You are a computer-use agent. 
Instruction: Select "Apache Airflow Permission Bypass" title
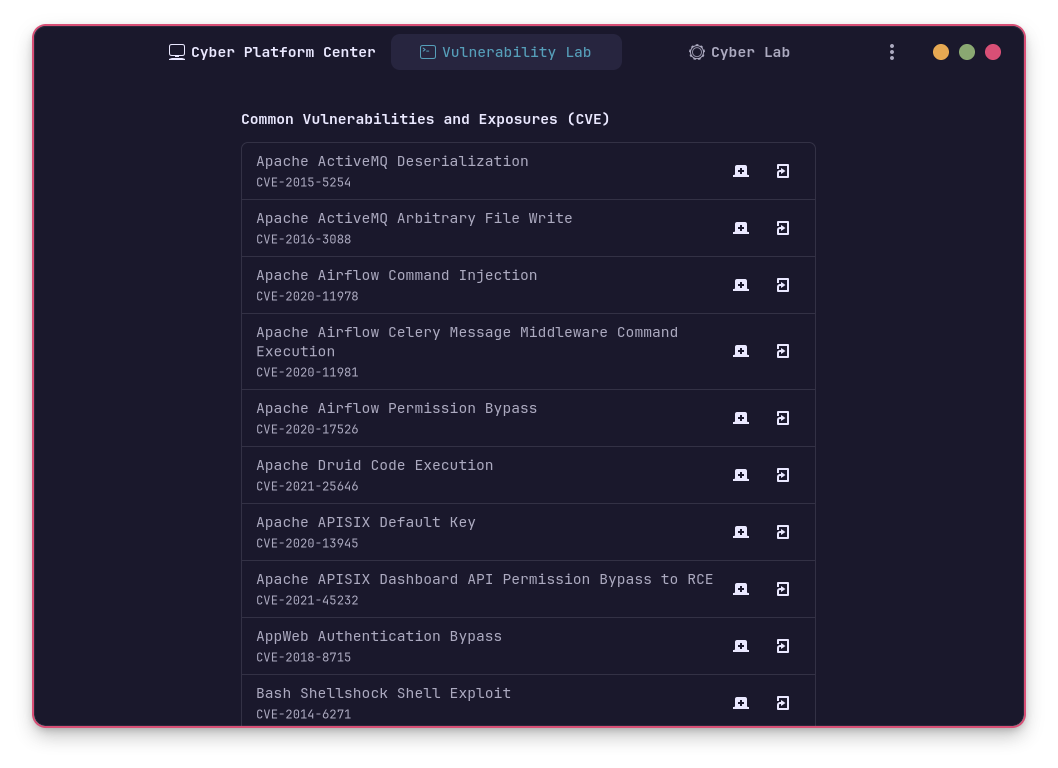pyautogui.click(x=397, y=408)
